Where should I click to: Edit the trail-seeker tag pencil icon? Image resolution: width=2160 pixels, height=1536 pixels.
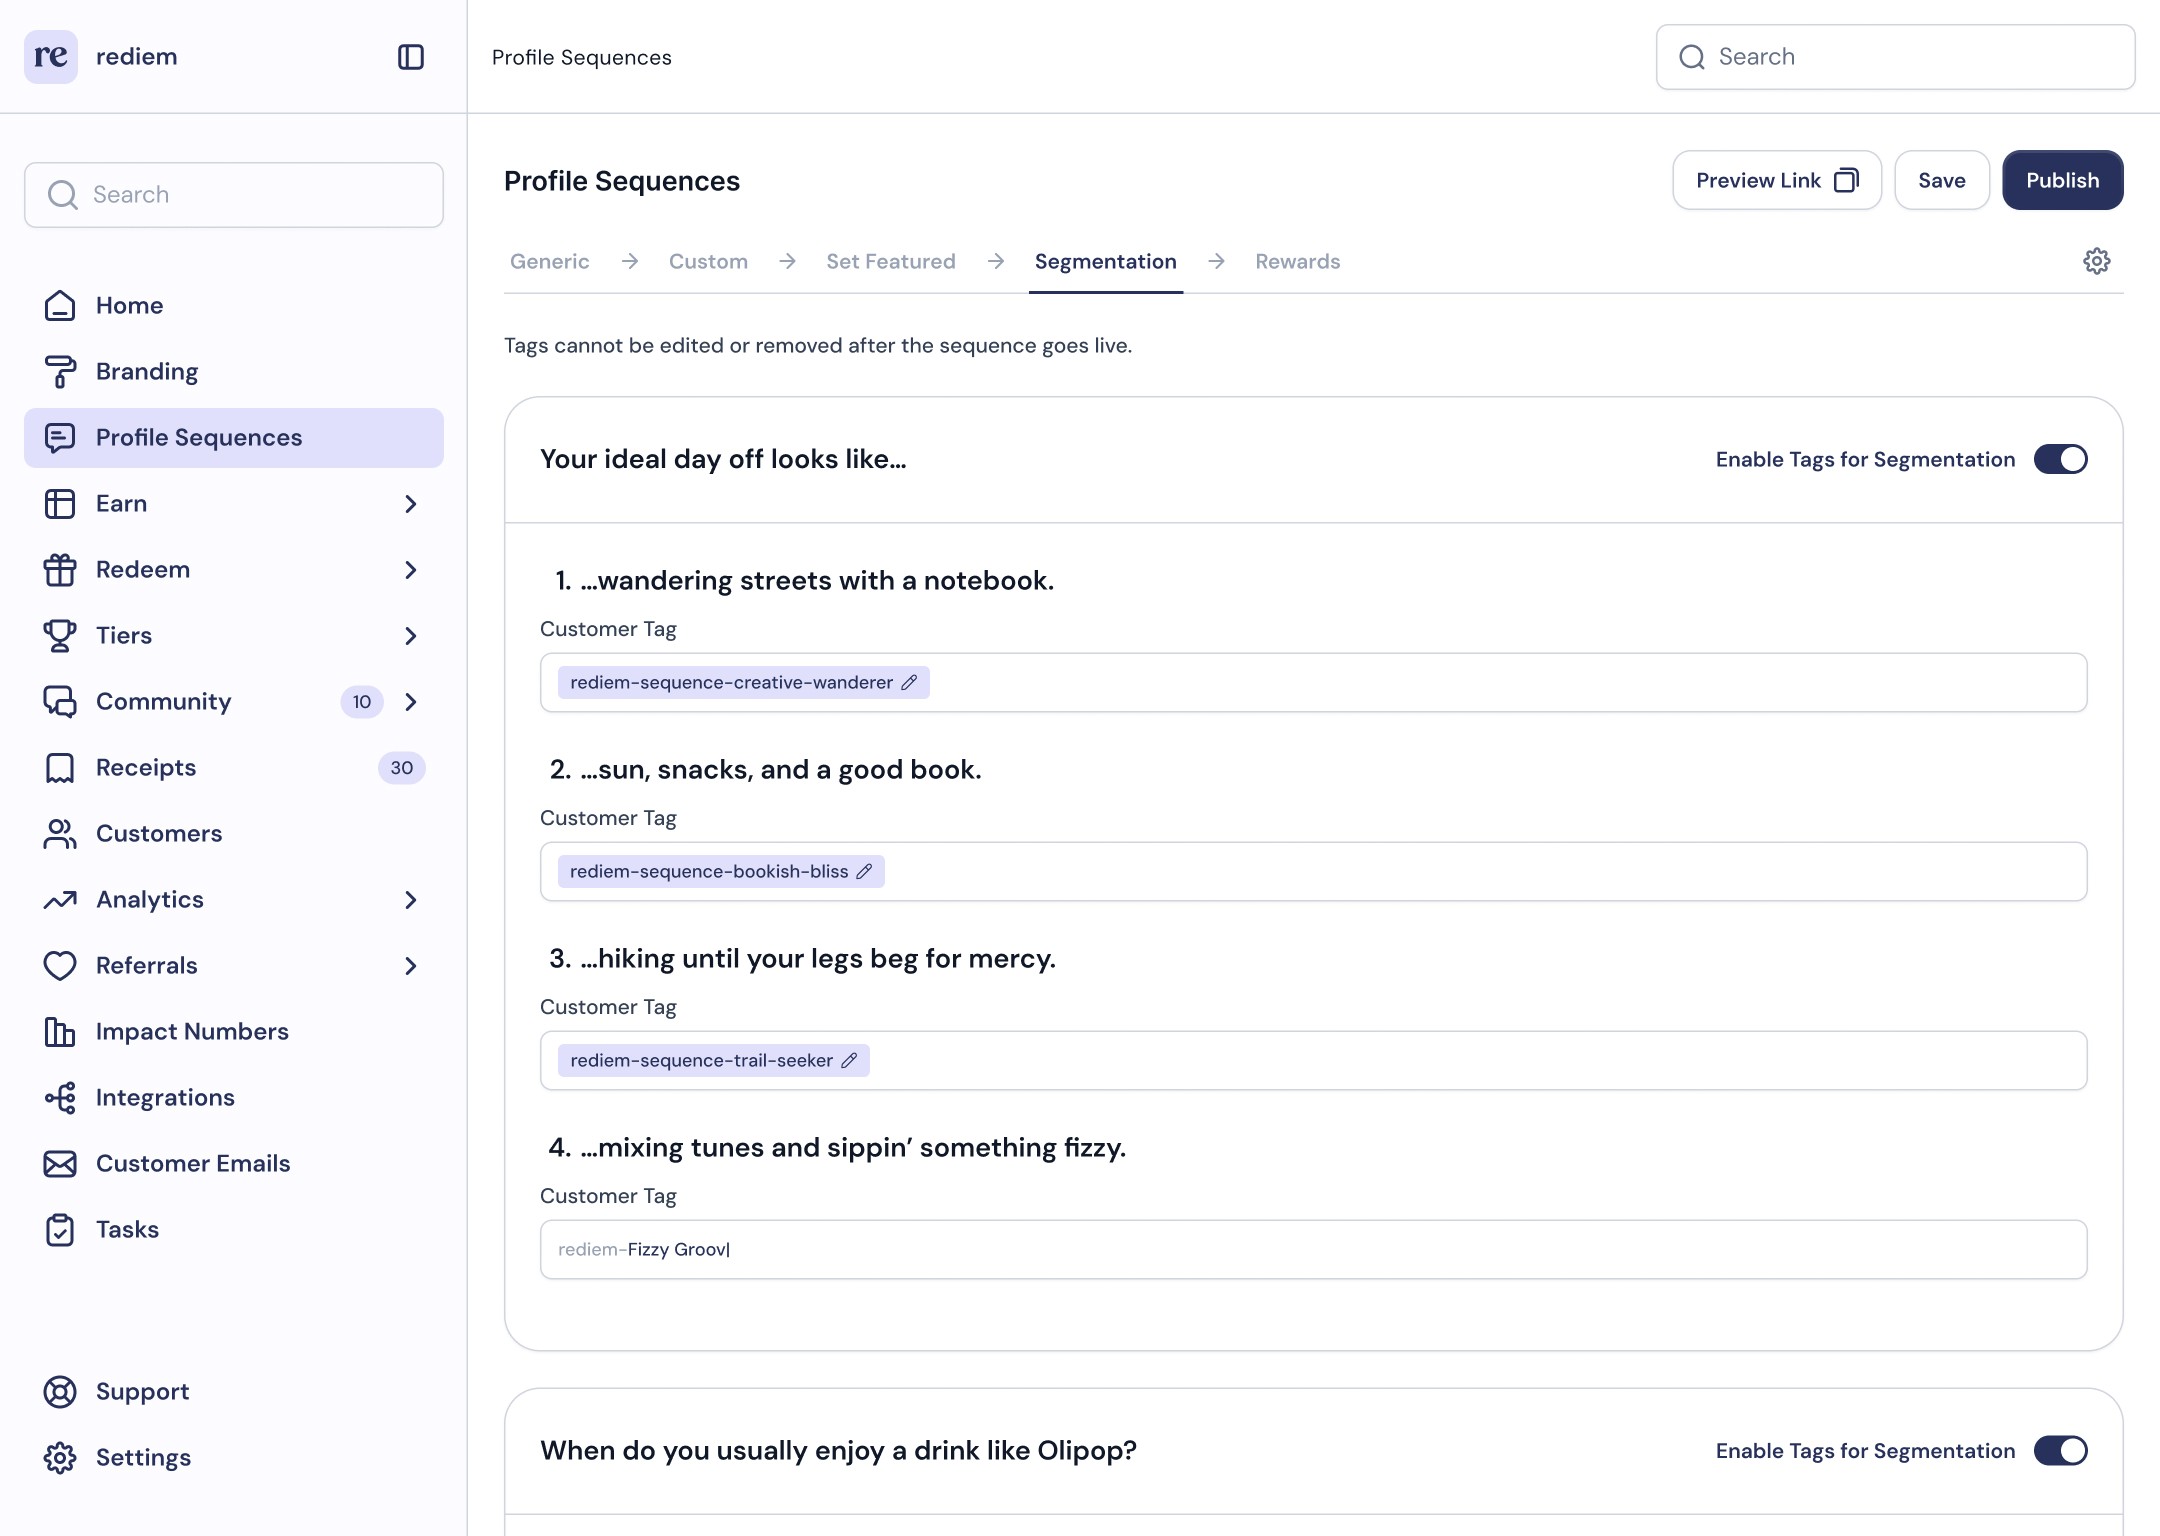(849, 1060)
